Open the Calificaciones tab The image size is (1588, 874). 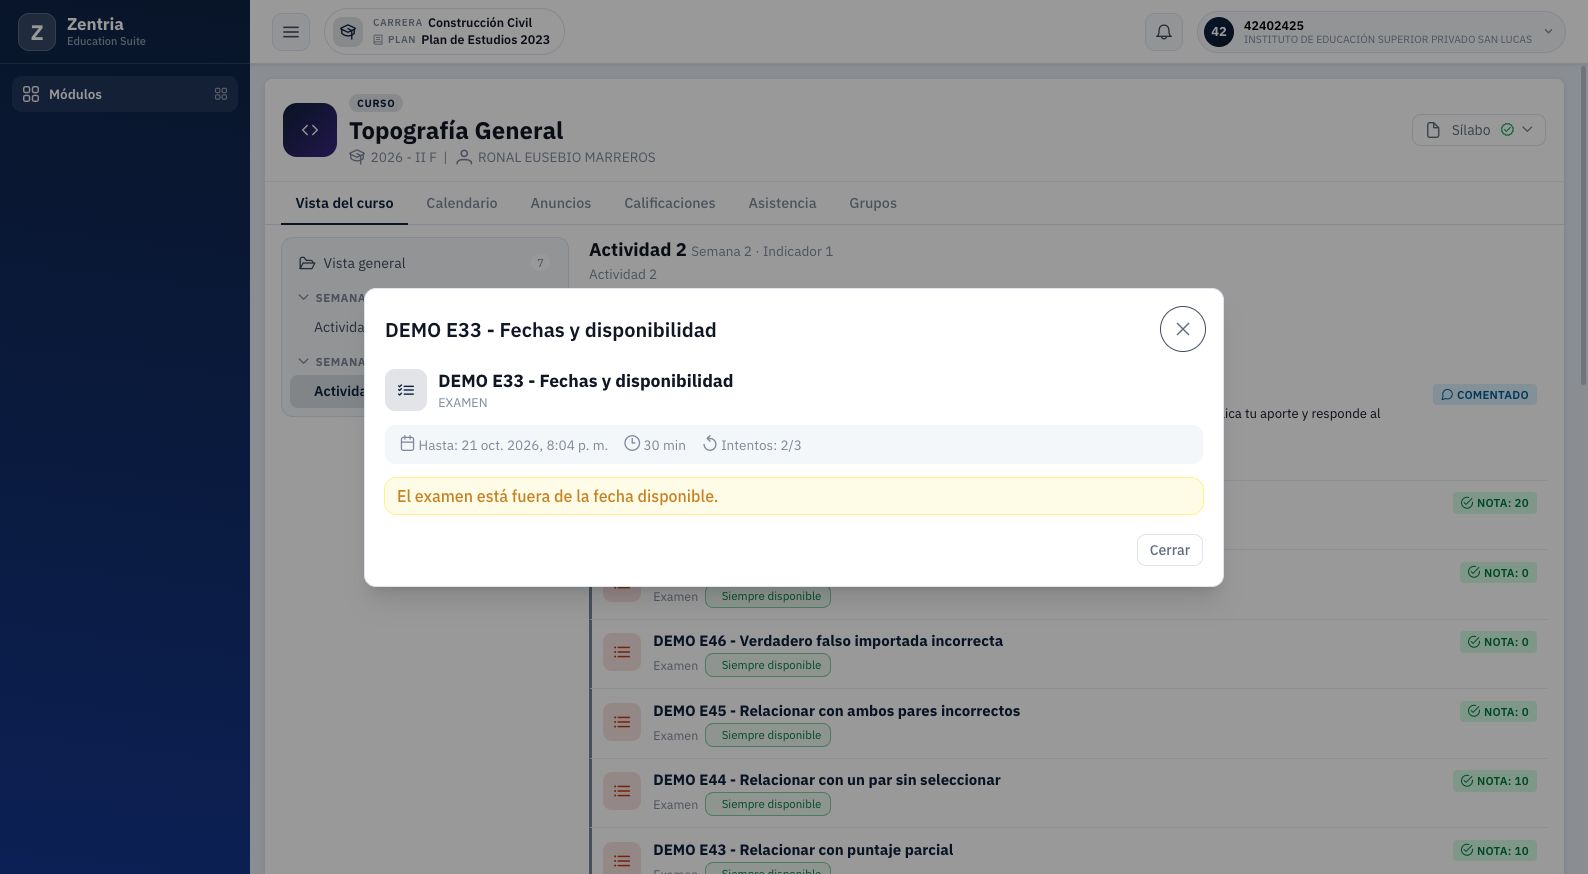pos(670,203)
